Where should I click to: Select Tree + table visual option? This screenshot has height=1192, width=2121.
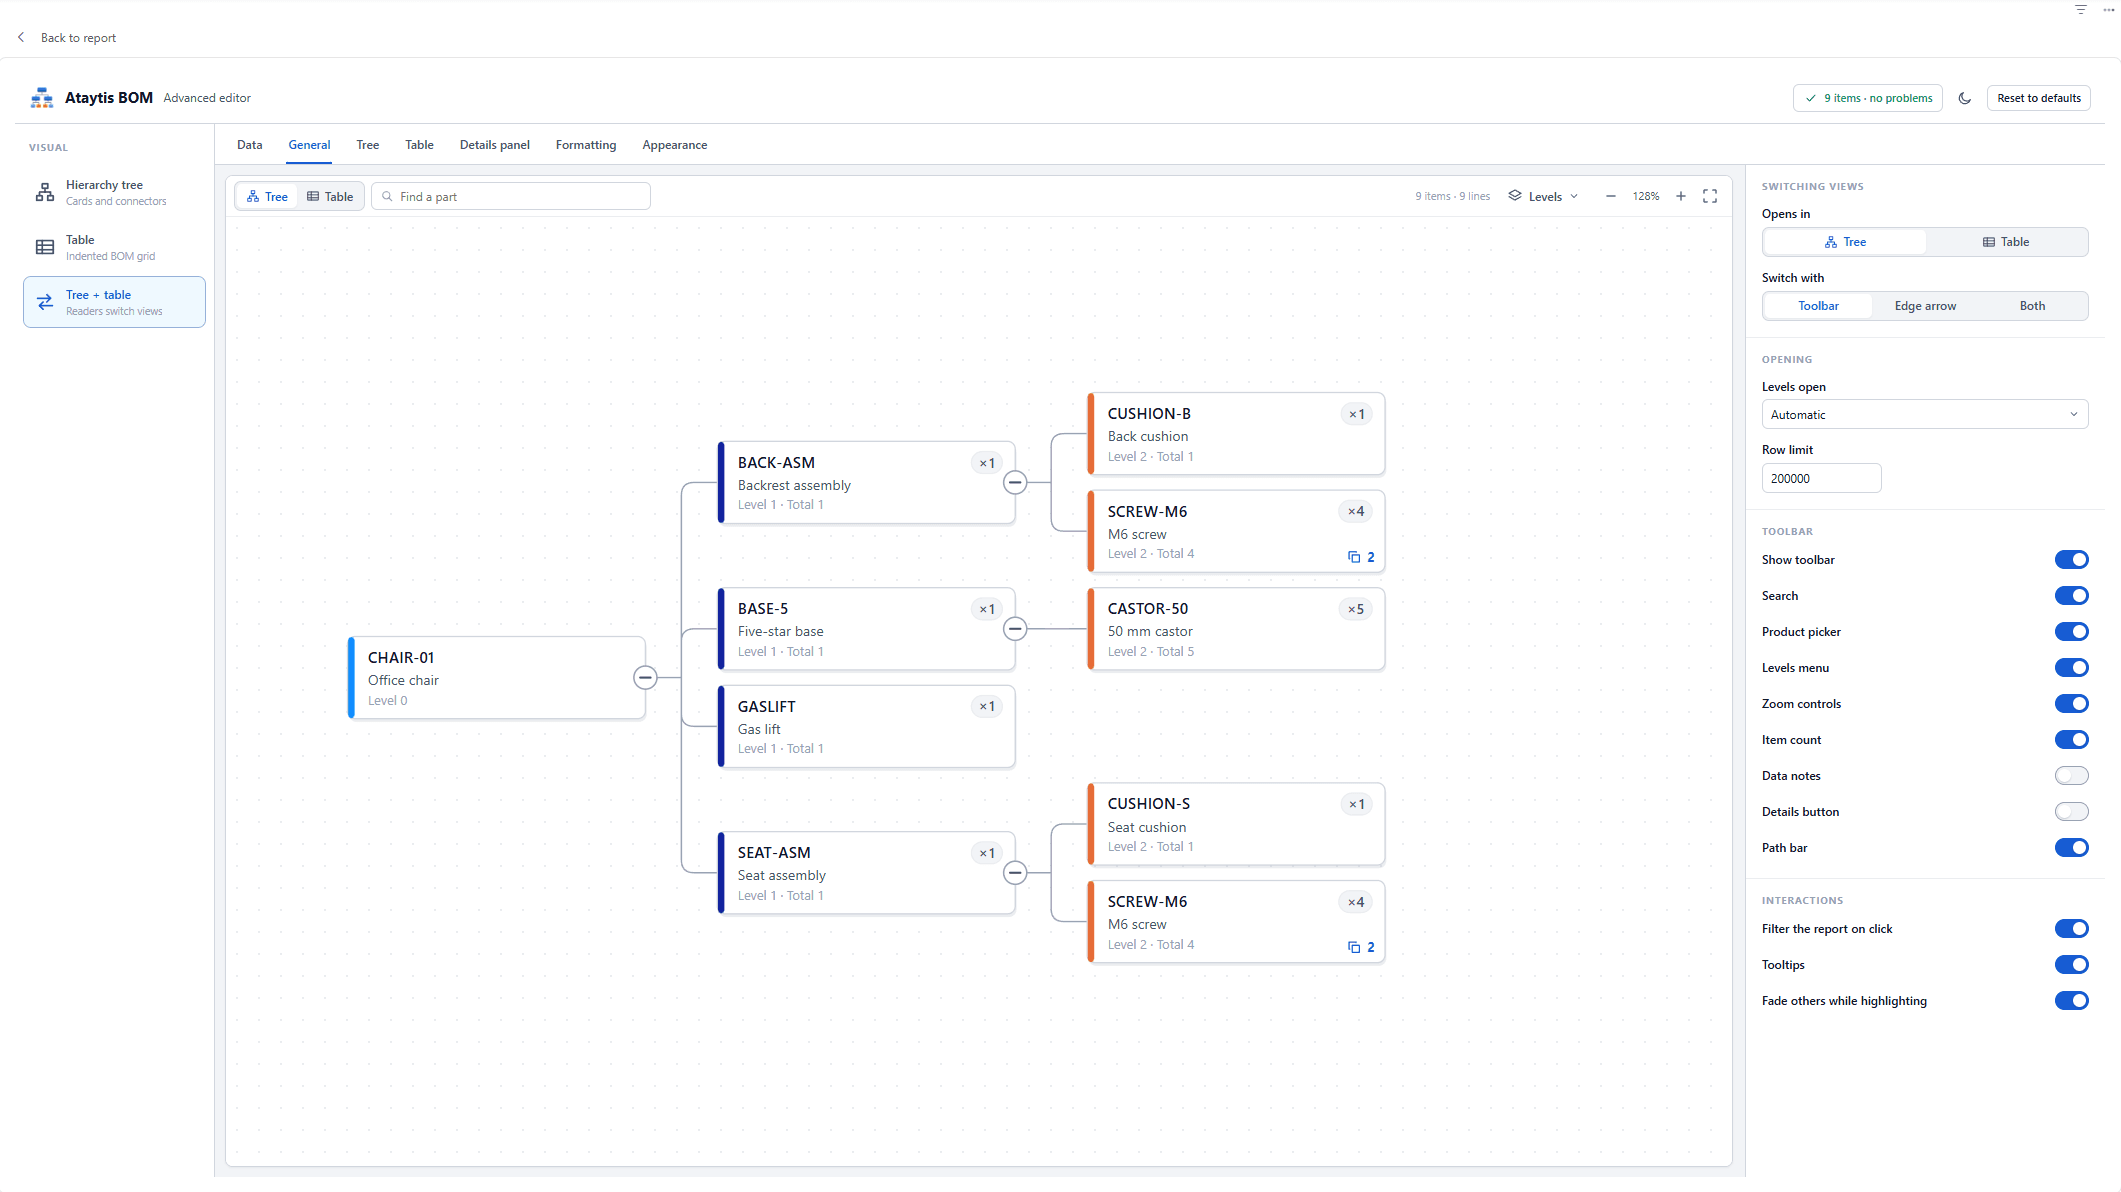114,302
